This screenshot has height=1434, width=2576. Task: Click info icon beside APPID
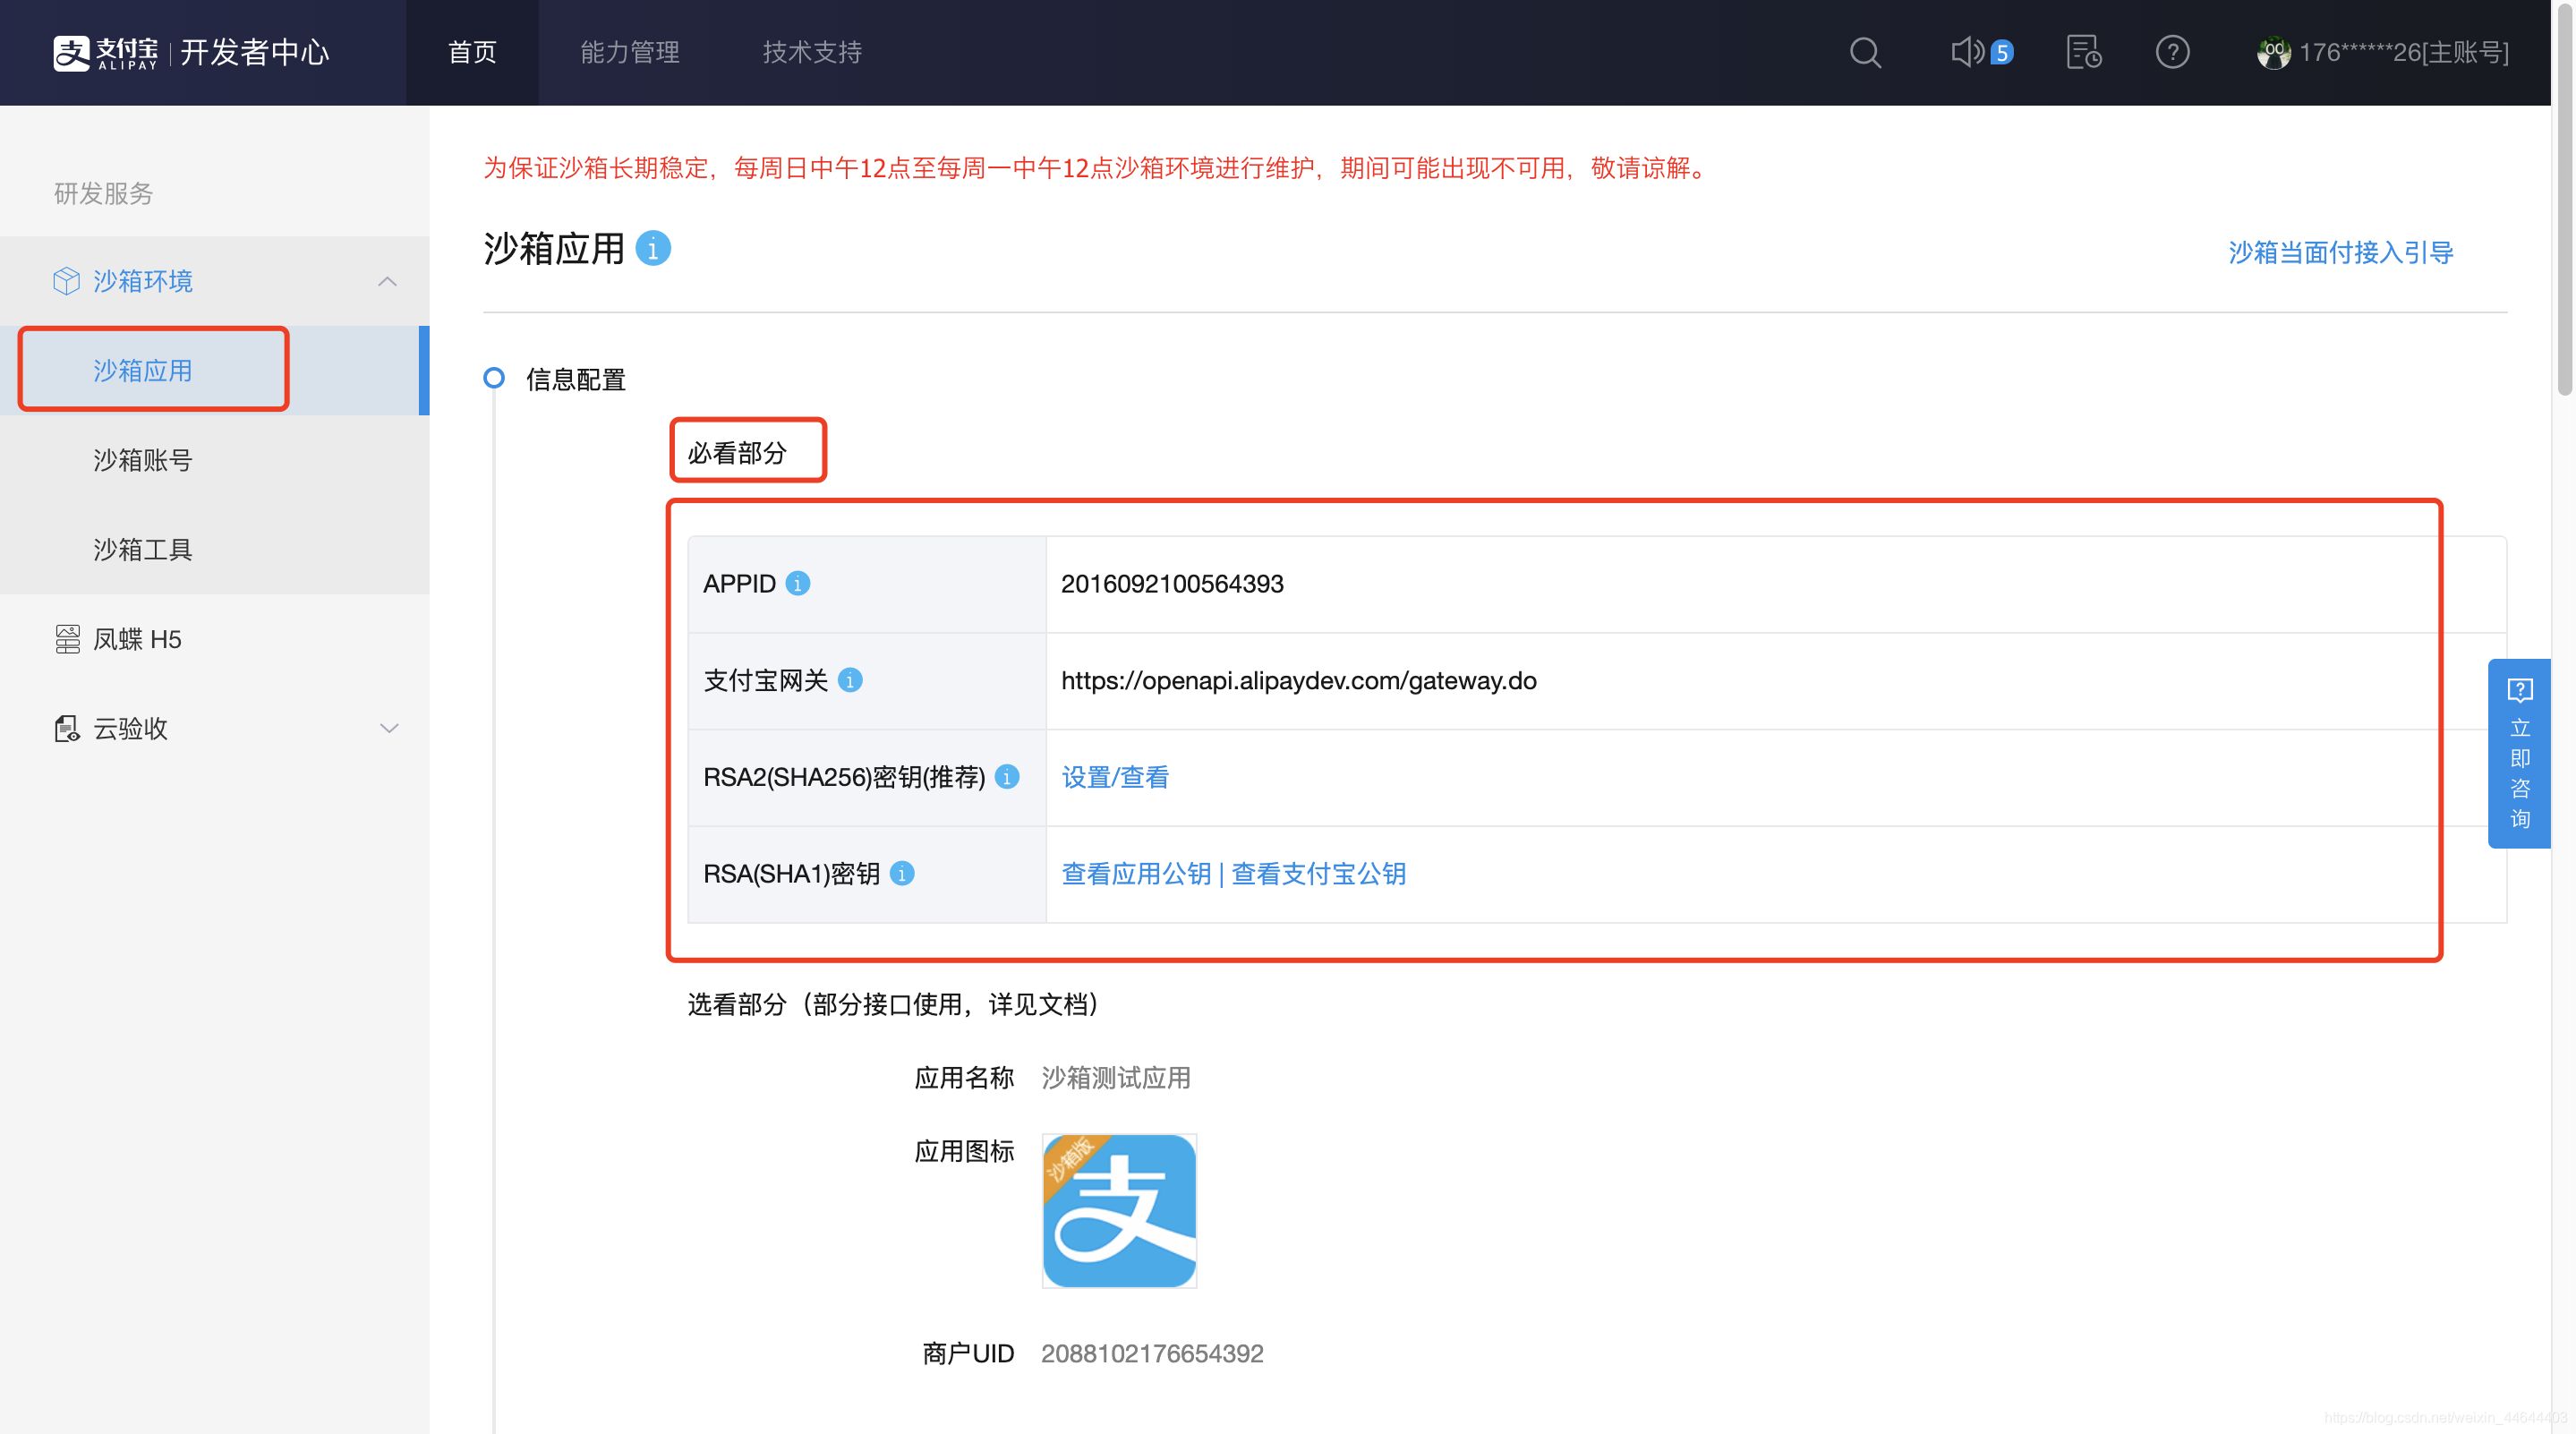tap(797, 583)
